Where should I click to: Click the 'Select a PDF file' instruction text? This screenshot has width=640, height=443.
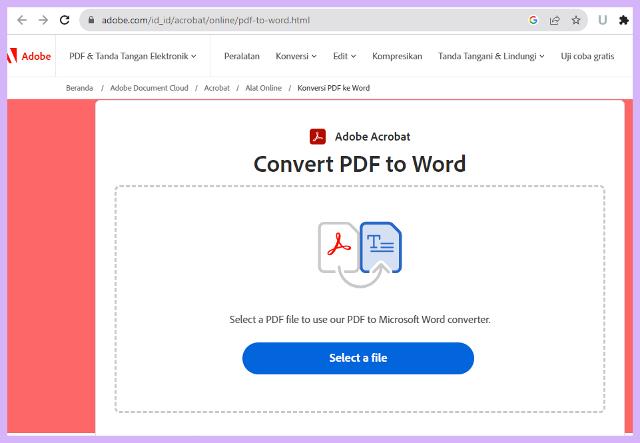point(360,319)
